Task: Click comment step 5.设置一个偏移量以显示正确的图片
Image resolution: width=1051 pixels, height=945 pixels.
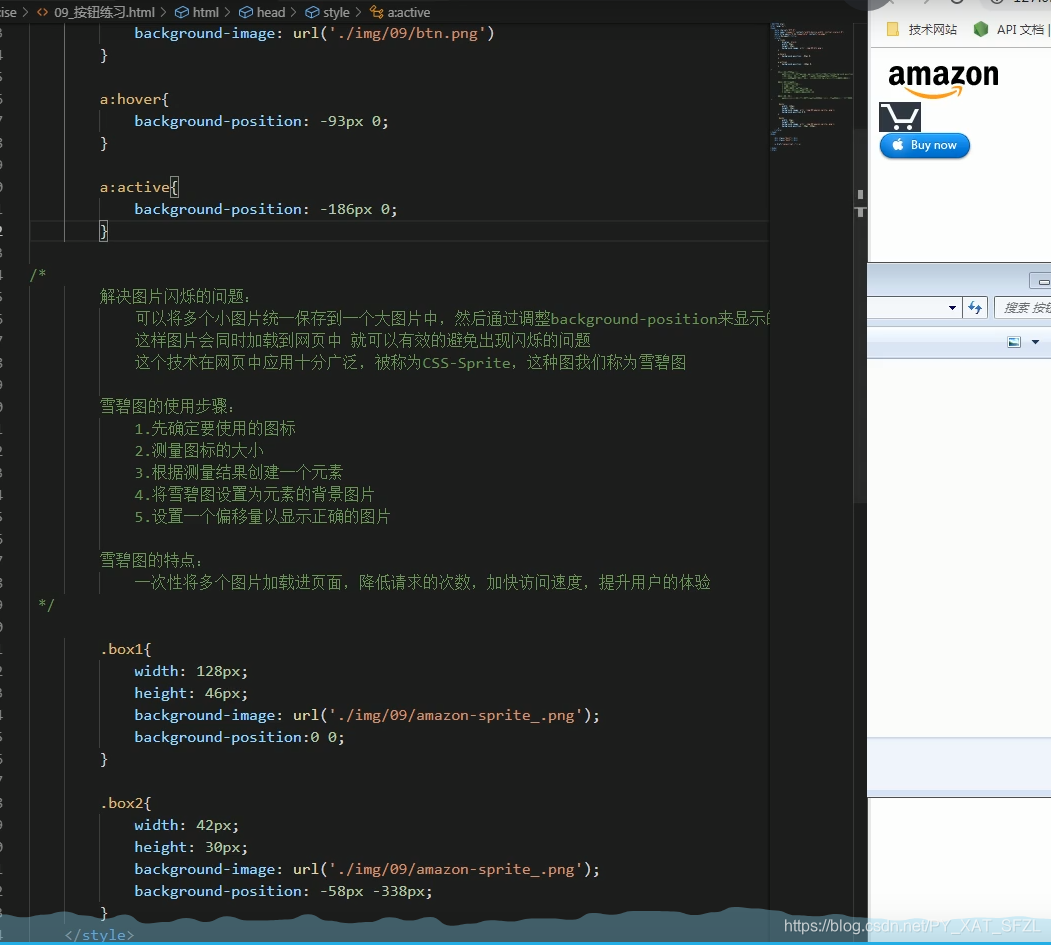Action: coord(263,517)
